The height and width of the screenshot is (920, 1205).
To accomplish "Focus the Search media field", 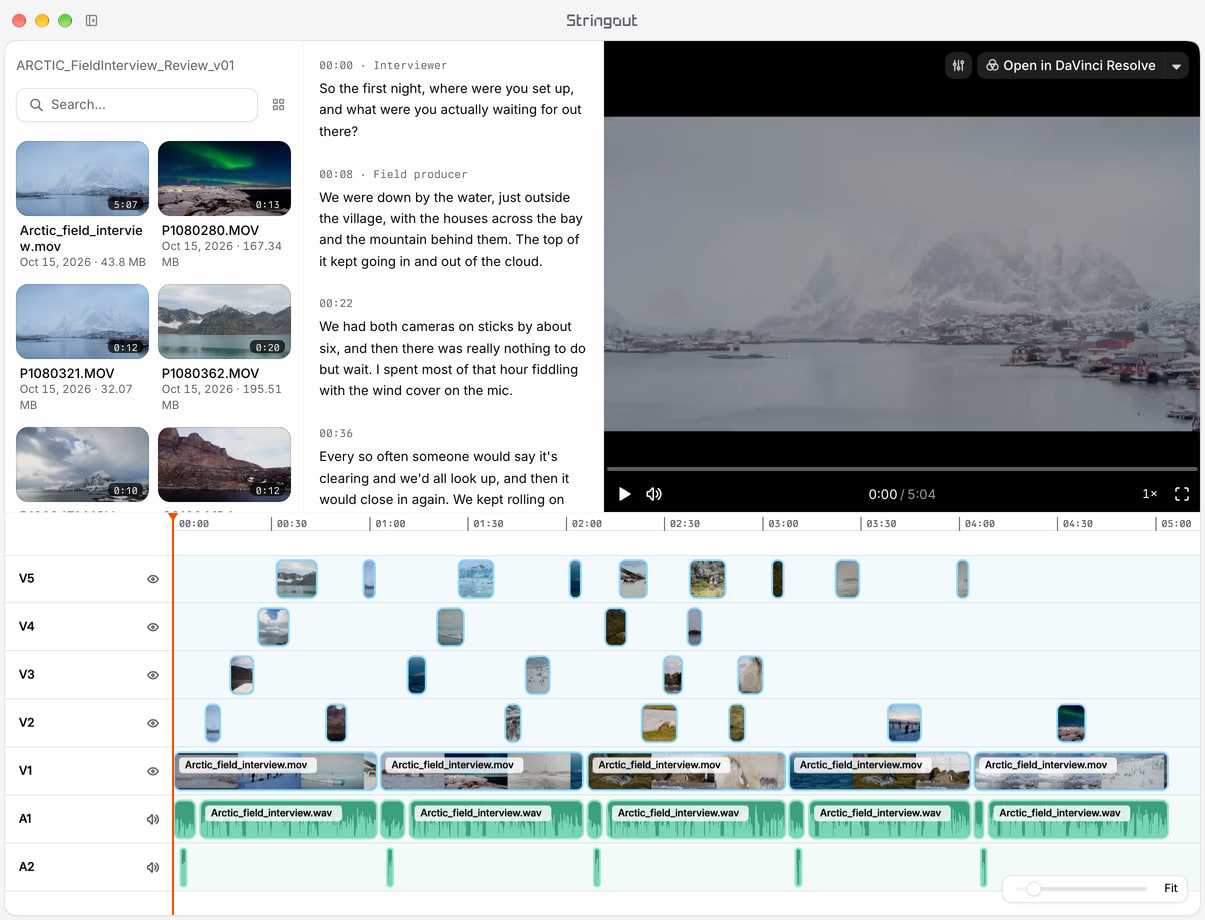I will click(x=137, y=105).
